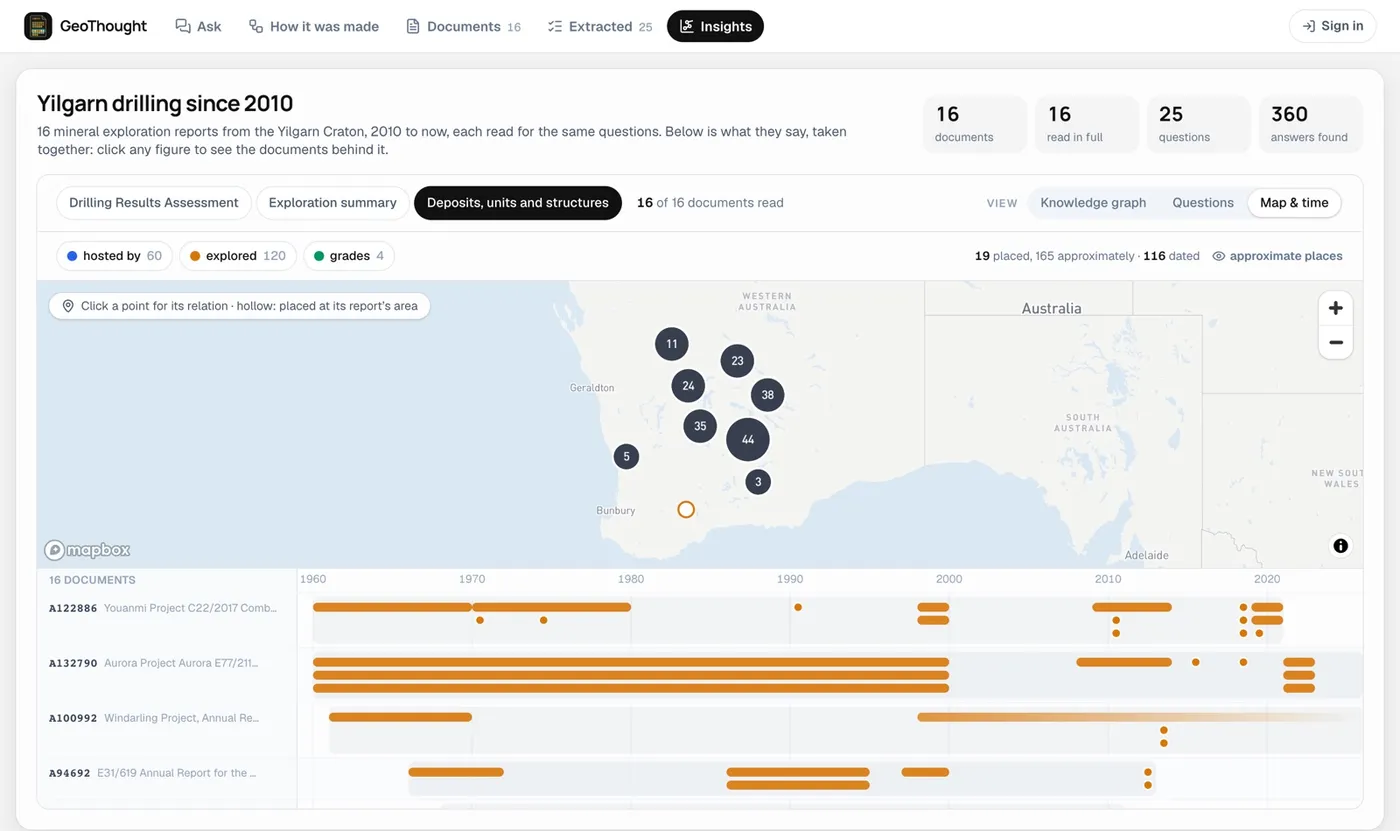This screenshot has height=831, width=1400.
Task: Click the map cluster labeled 38
Action: click(767, 395)
